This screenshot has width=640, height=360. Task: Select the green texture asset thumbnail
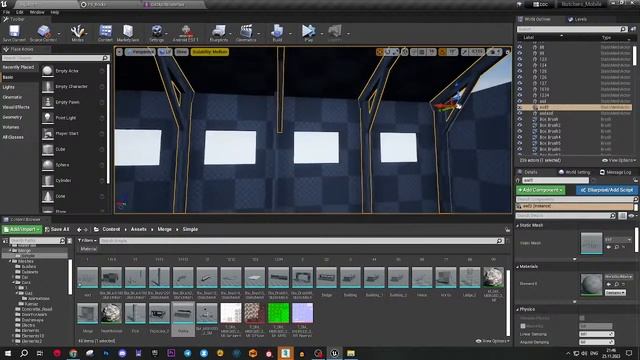[x=278, y=313]
